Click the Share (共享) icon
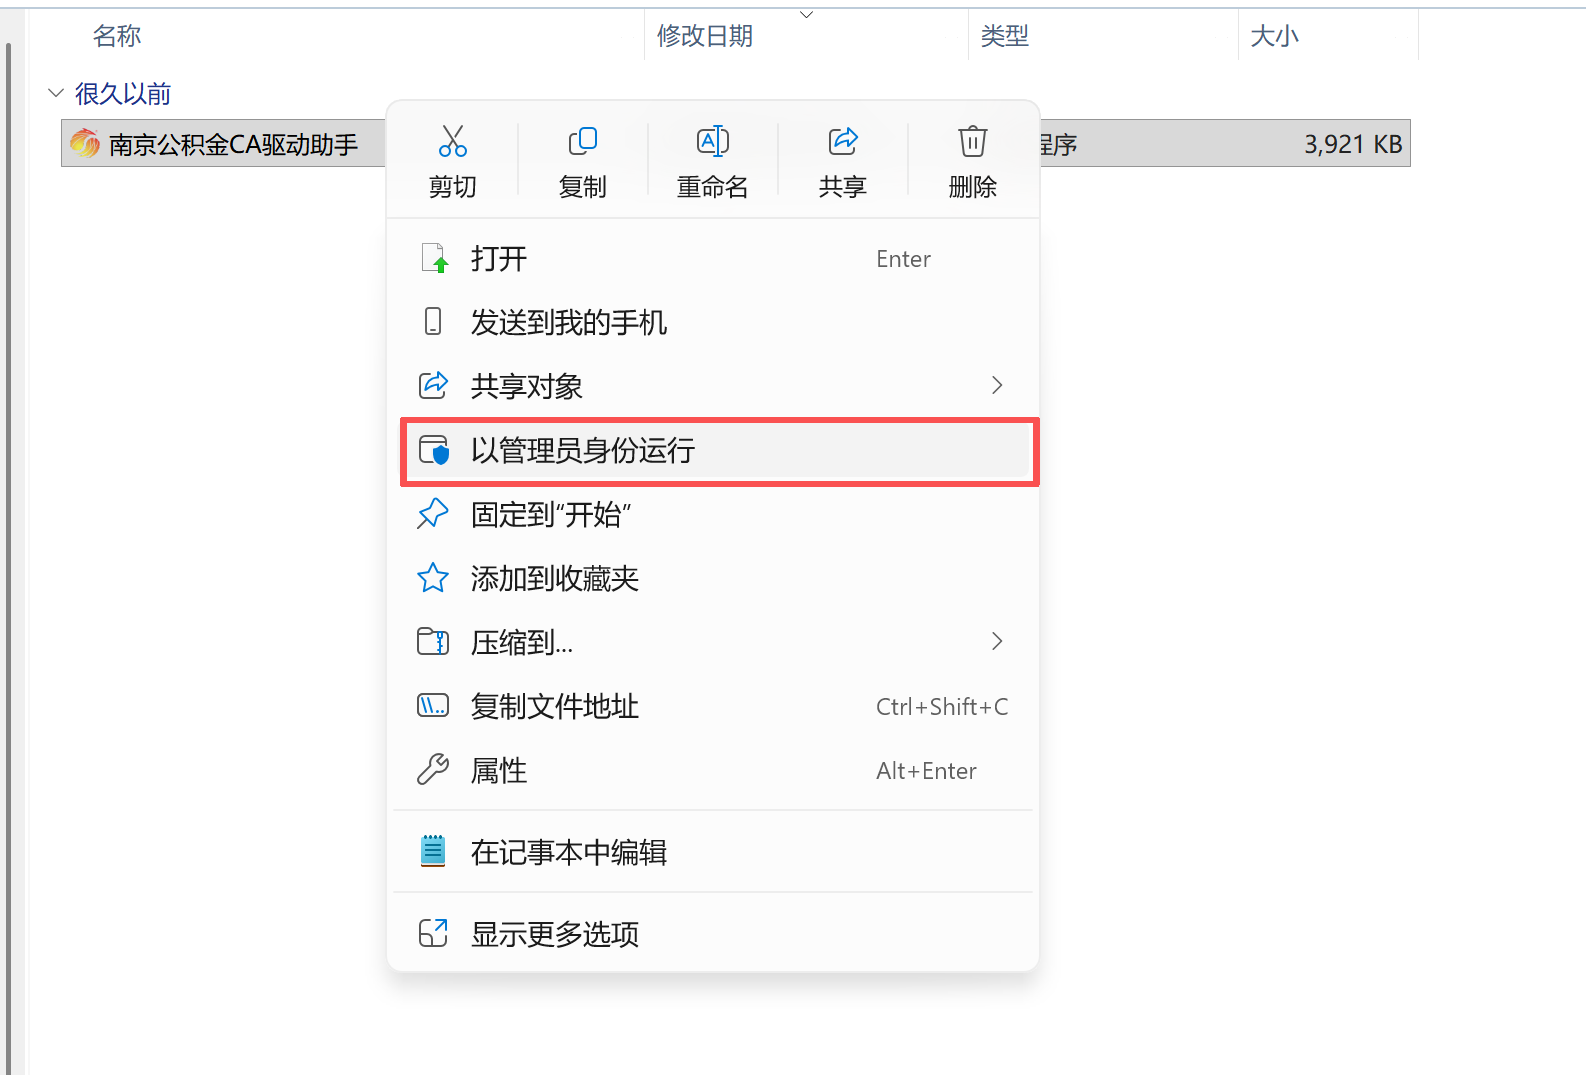 843,142
